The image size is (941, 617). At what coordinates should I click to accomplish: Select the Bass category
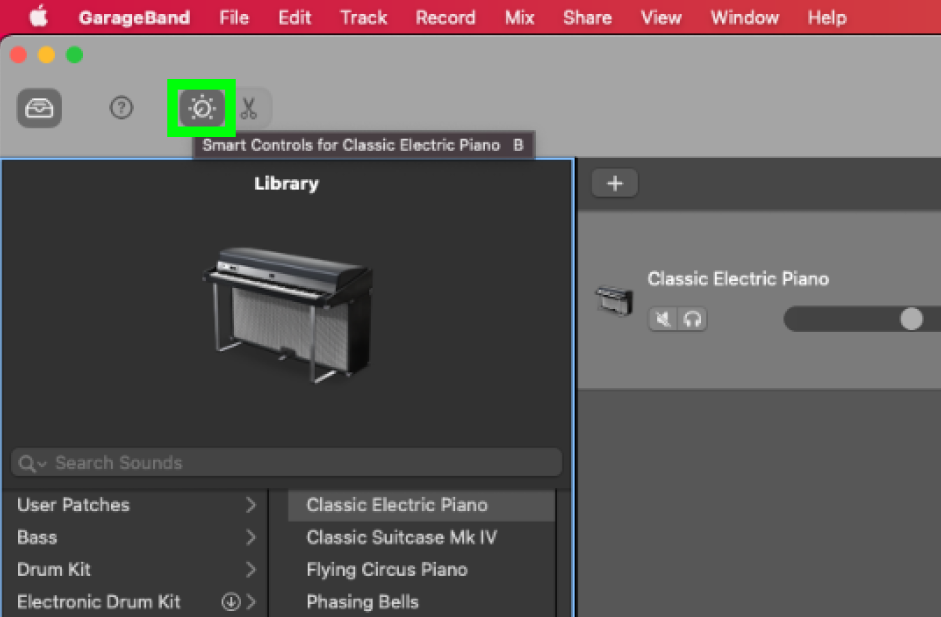click(37, 537)
